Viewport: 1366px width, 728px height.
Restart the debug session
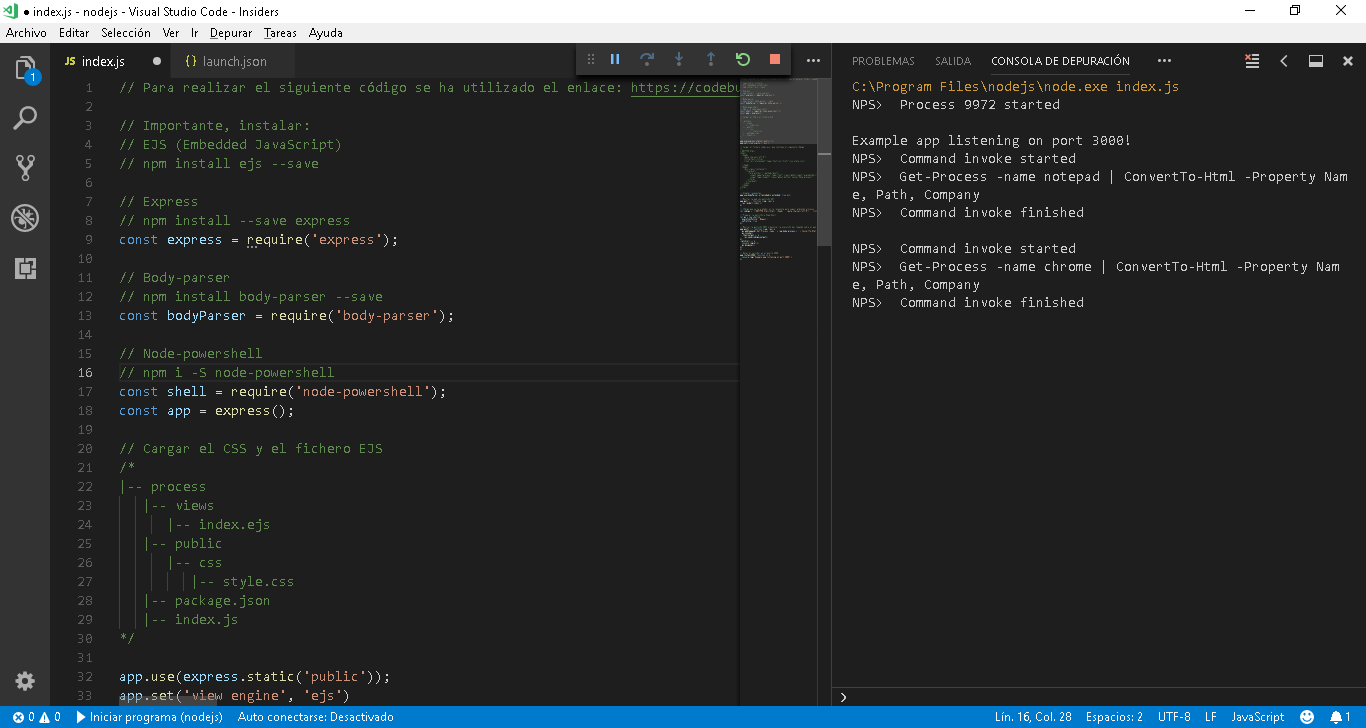(x=743, y=60)
